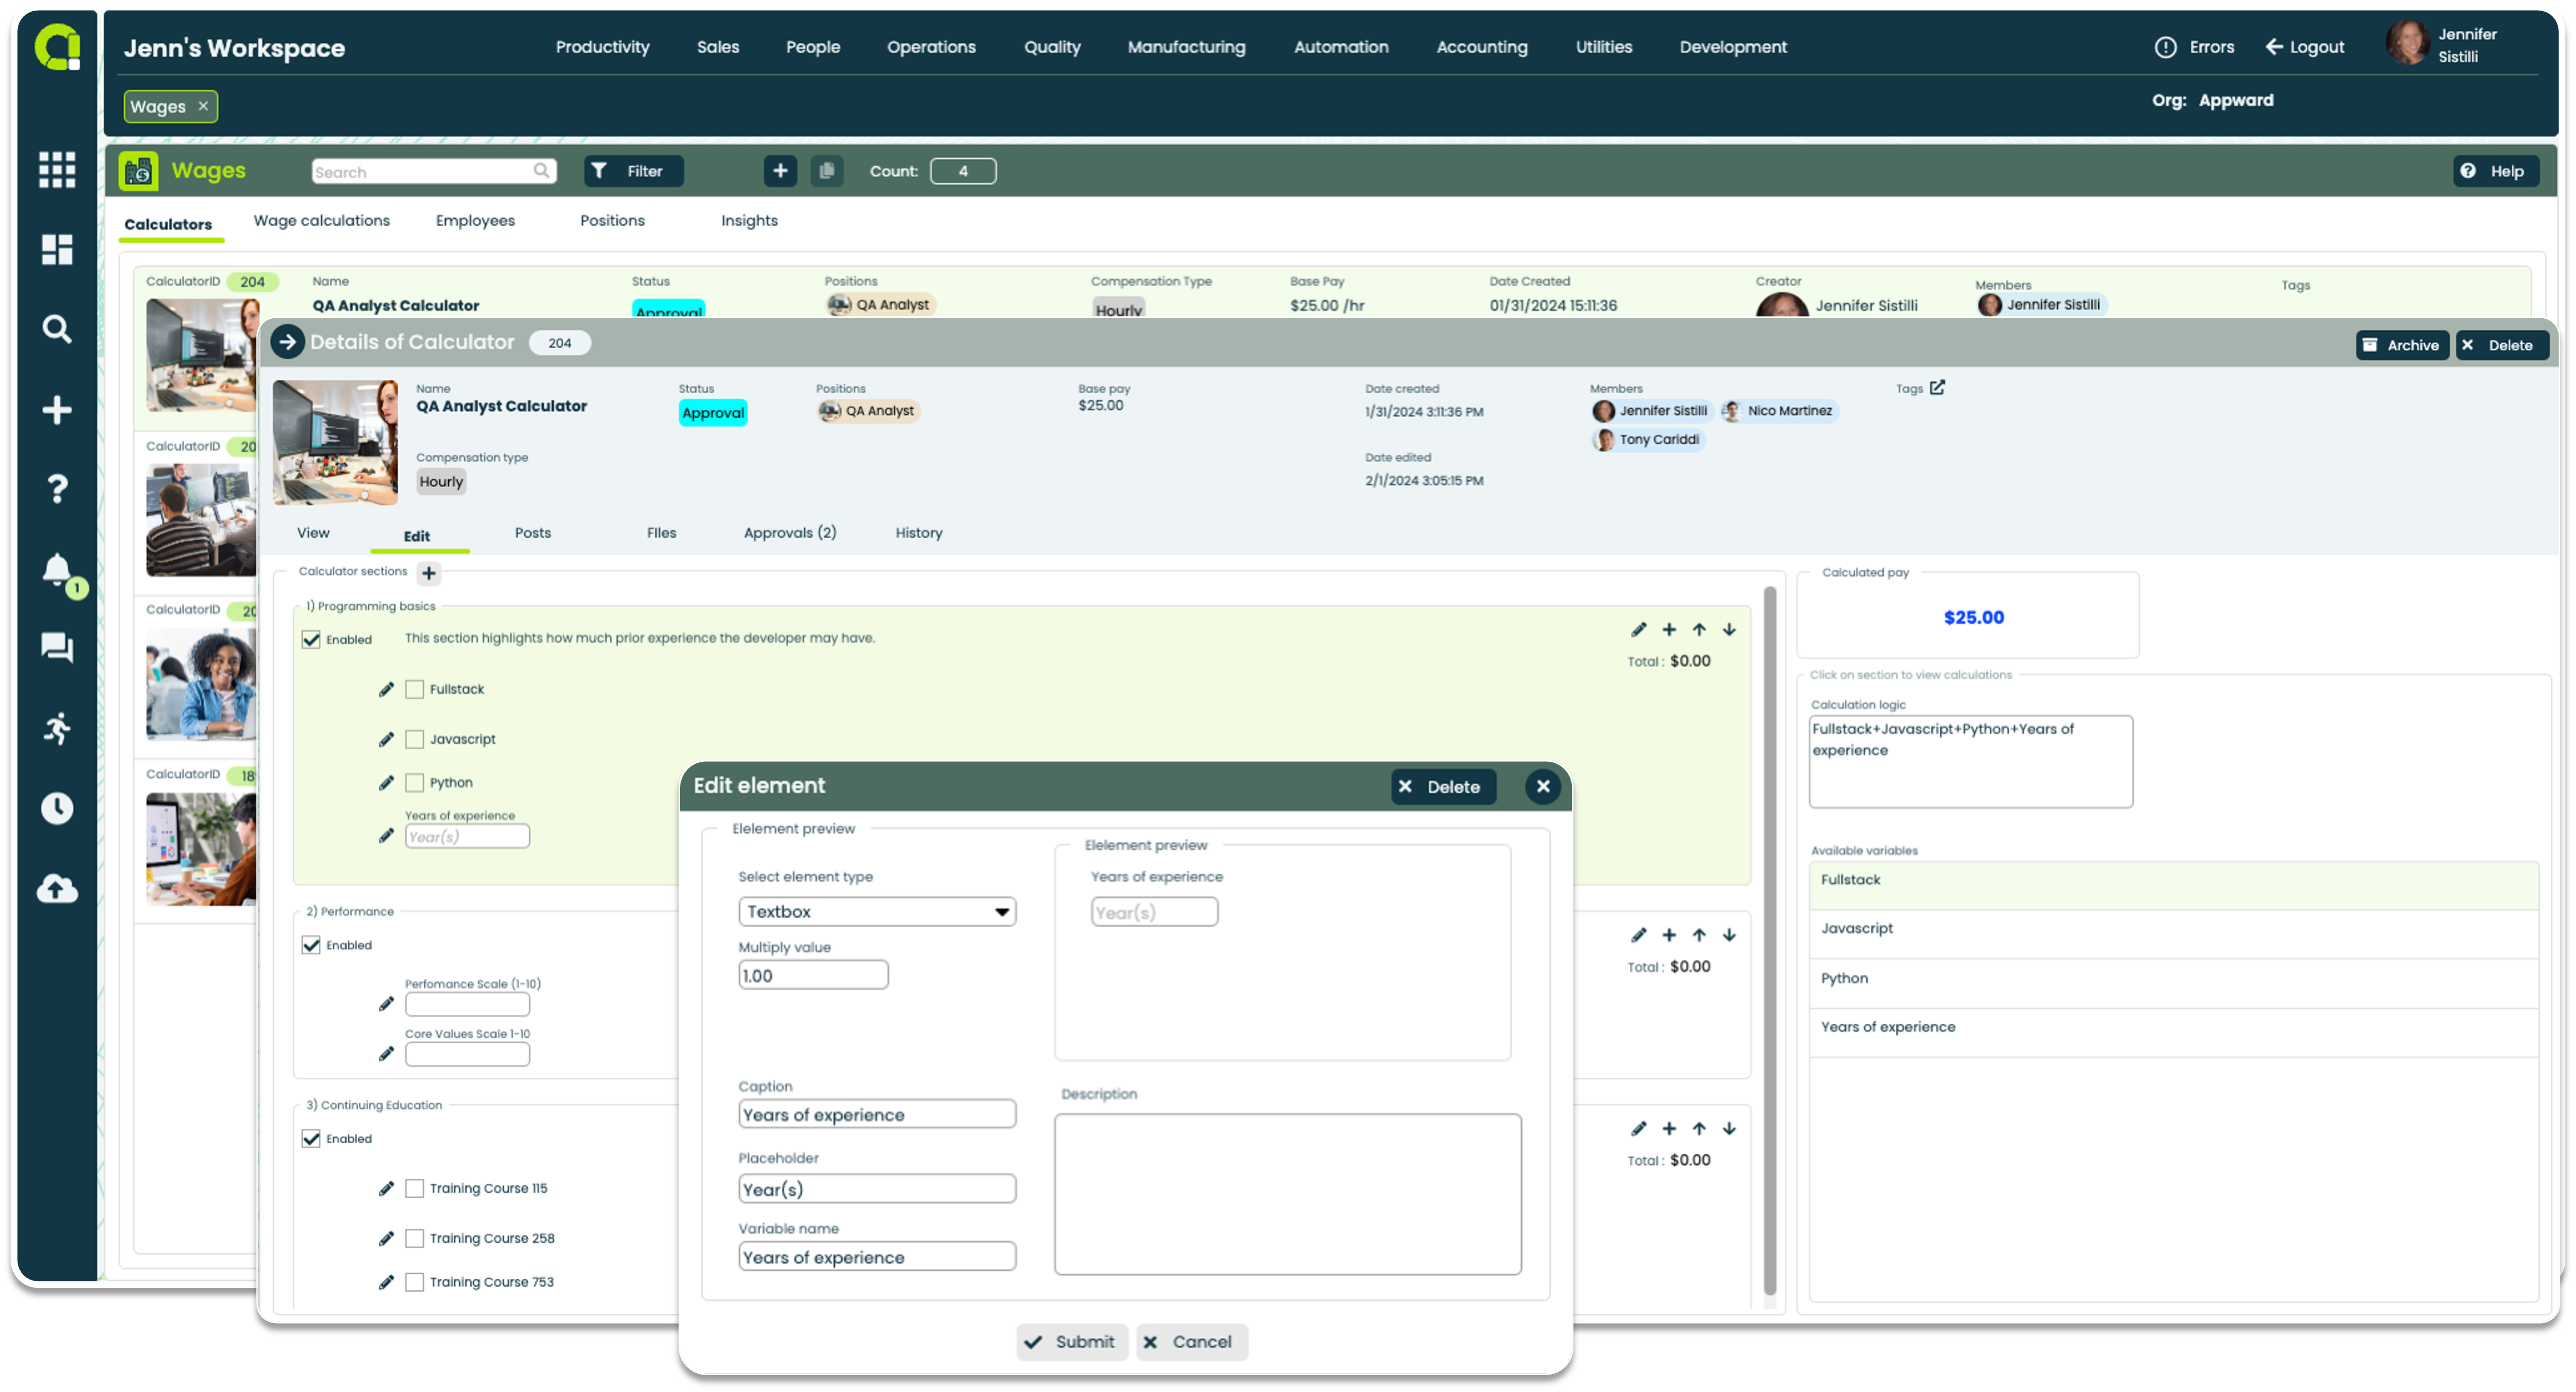The height and width of the screenshot is (1392, 2576).
Task: Open the apps grid in the sidebar
Action: (x=57, y=169)
